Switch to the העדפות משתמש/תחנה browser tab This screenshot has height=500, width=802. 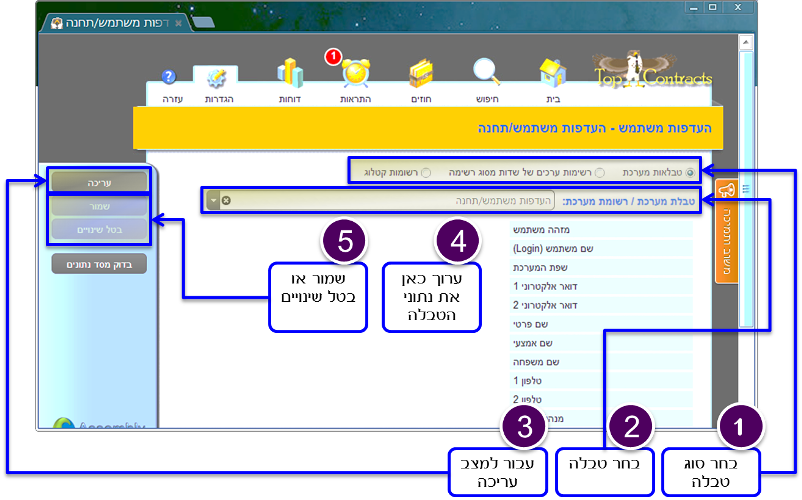click(117, 23)
